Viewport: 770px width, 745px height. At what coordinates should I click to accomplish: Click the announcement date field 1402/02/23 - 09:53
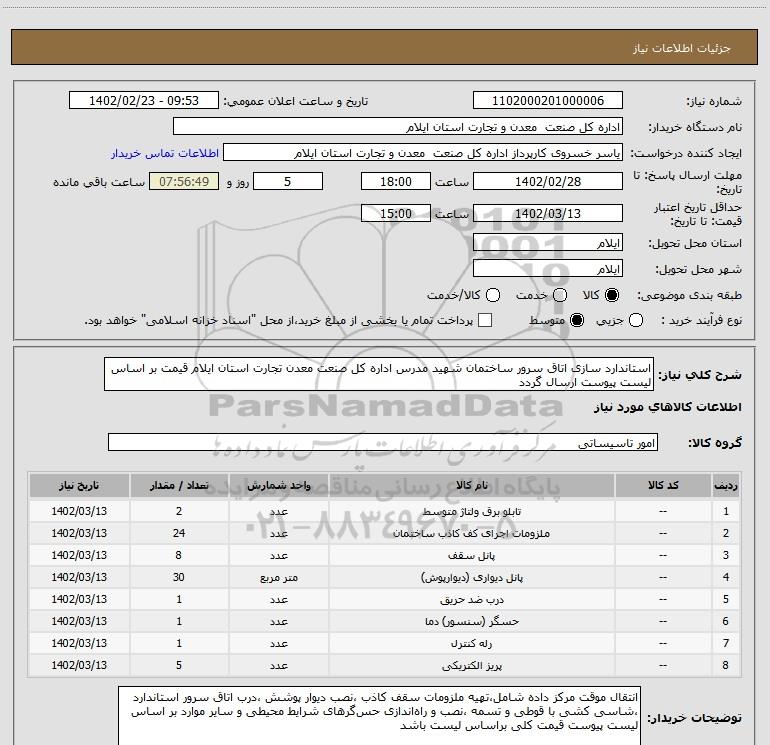pos(144,100)
